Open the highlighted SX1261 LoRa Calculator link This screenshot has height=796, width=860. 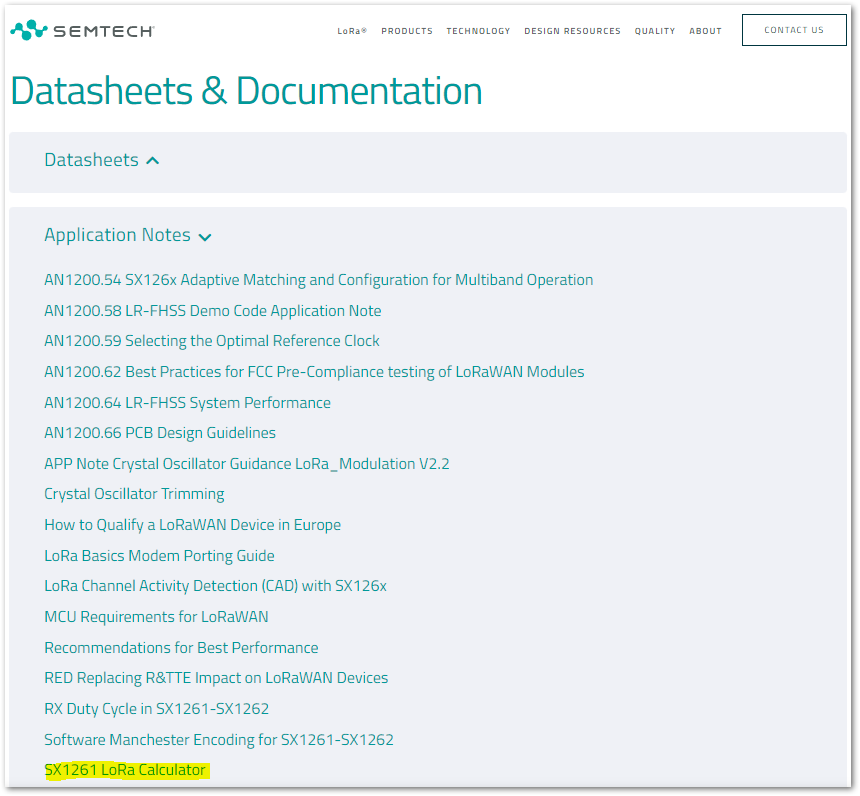pyautogui.click(x=125, y=770)
